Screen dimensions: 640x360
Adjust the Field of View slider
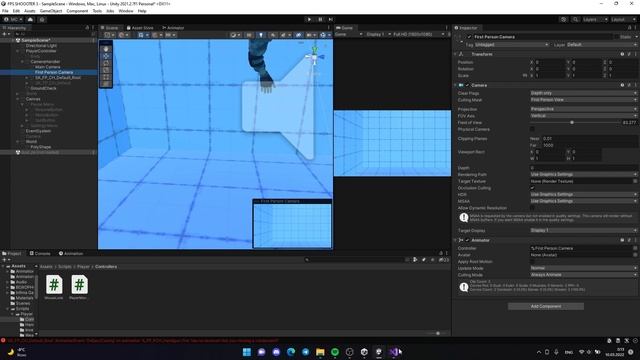click(575, 122)
